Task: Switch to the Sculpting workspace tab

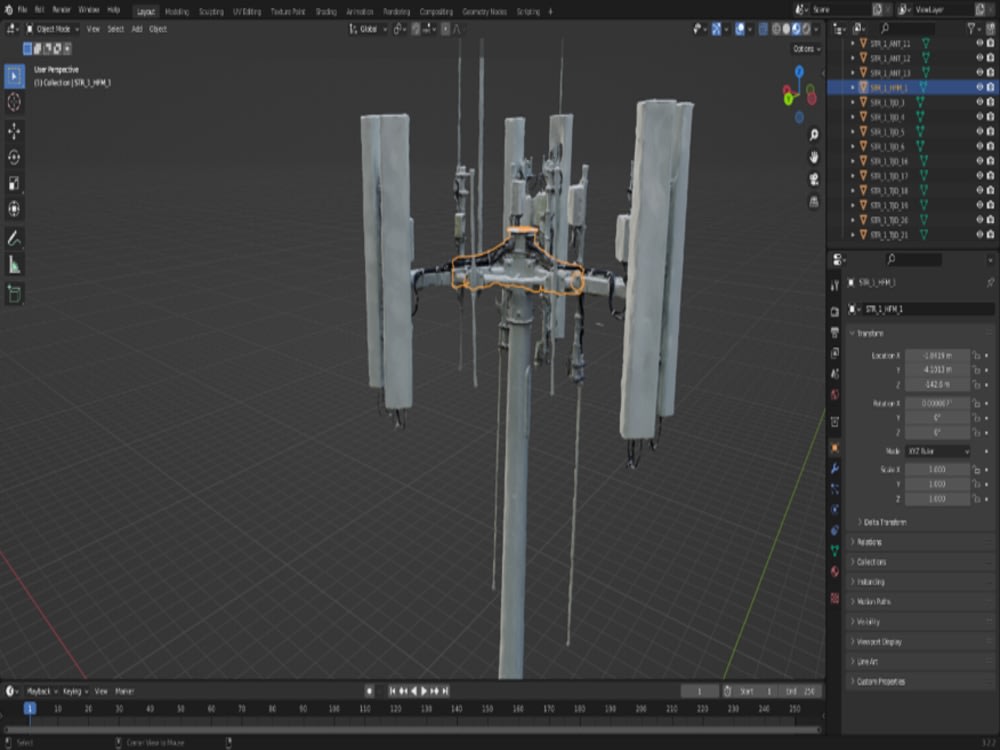Action: [x=211, y=11]
